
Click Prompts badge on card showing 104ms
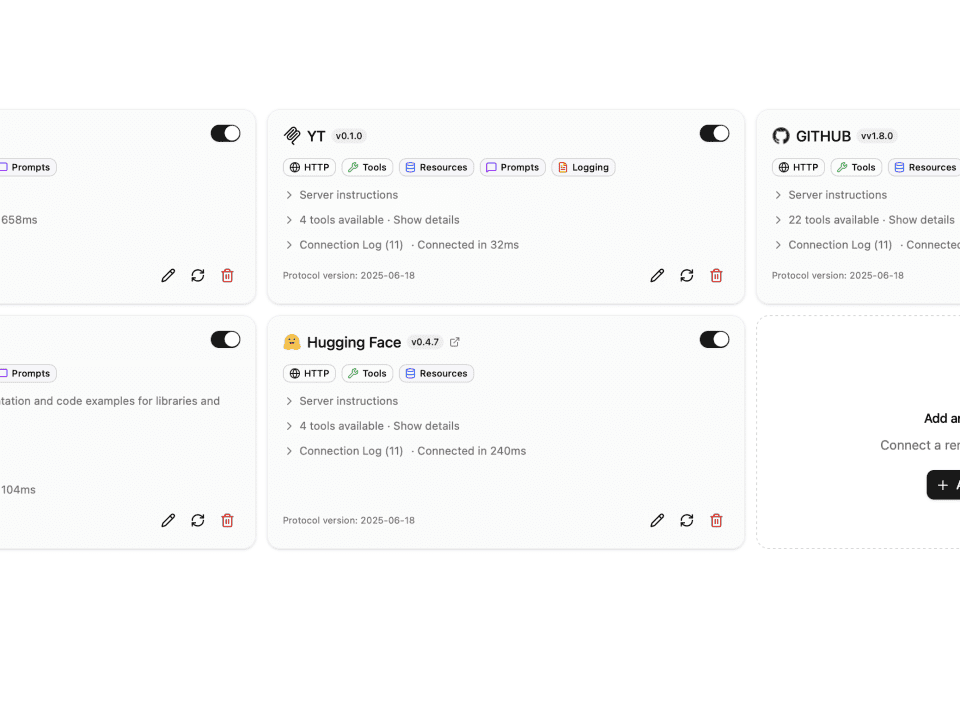click(27, 373)
